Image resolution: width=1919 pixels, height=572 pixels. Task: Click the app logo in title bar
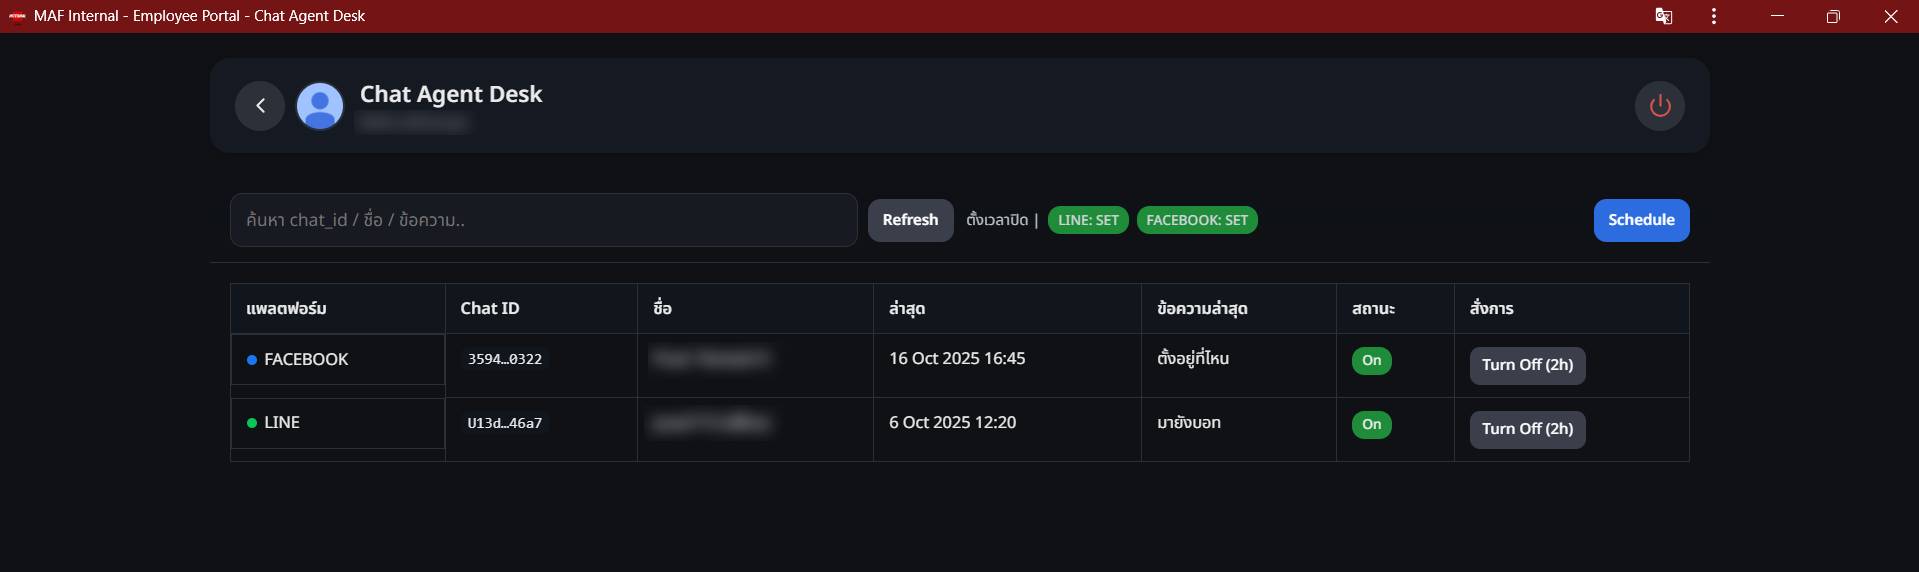17,16
